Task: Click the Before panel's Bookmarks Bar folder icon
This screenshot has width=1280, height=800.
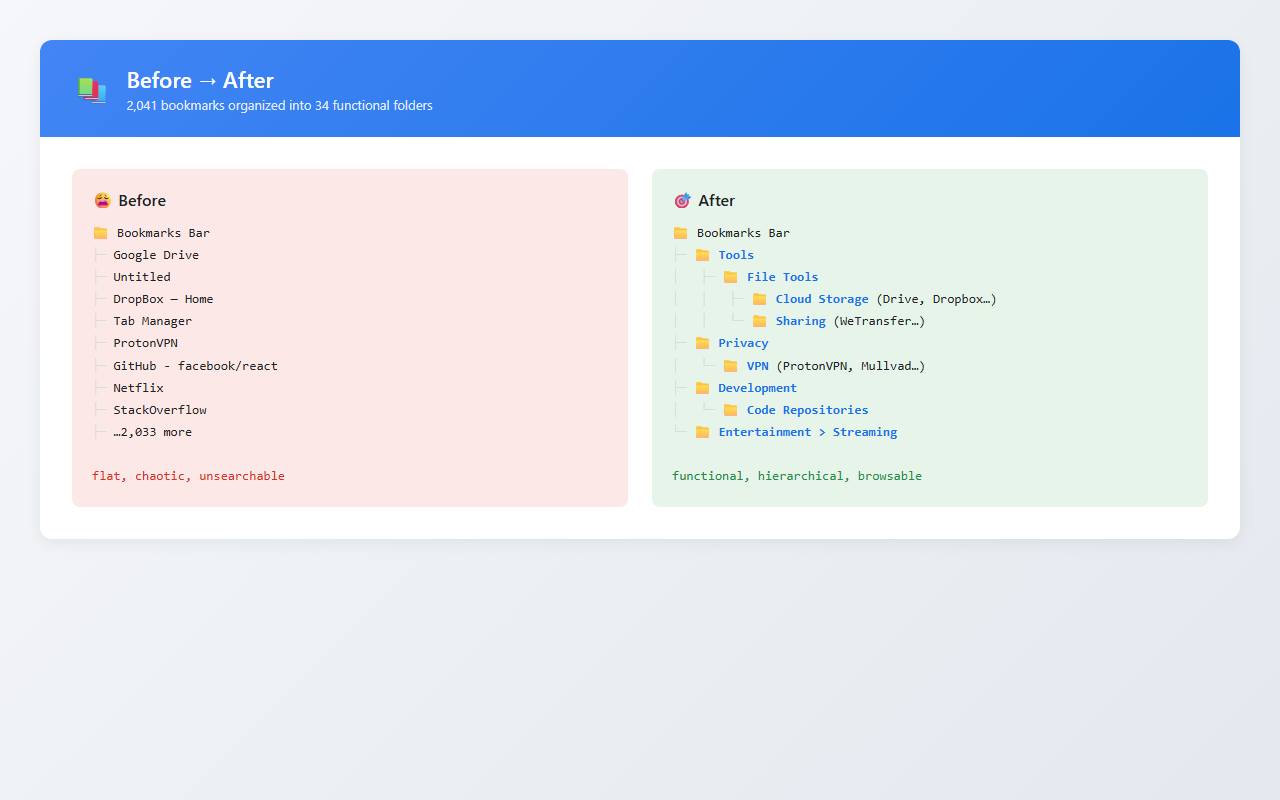Action: pyautogui.click(x=100, y=233)
